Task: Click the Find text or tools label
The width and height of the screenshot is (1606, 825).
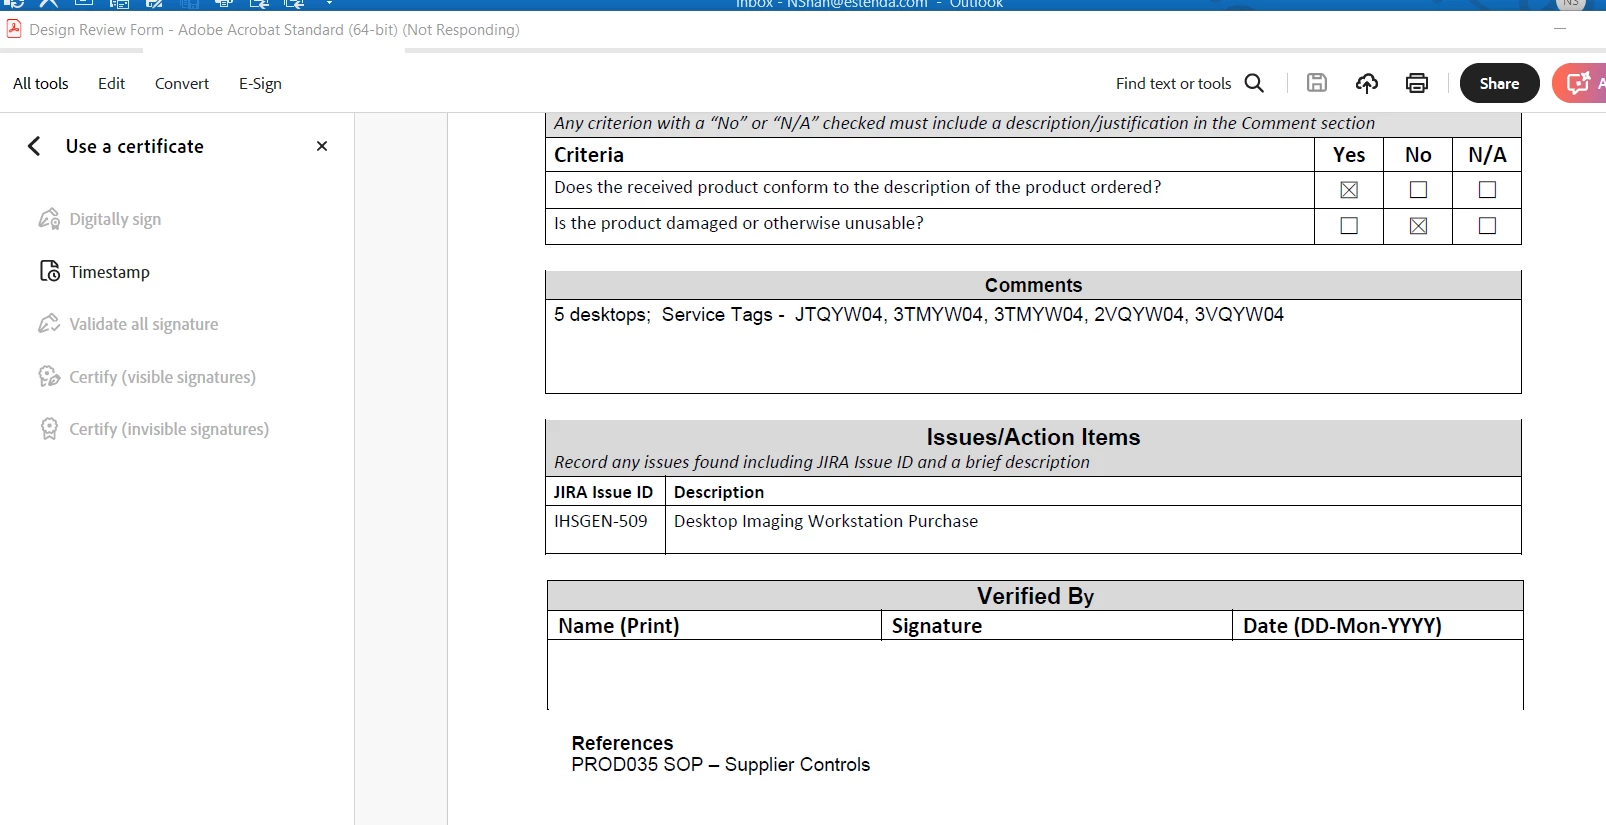Action: pyautogui.click(x=1173, y=84)
